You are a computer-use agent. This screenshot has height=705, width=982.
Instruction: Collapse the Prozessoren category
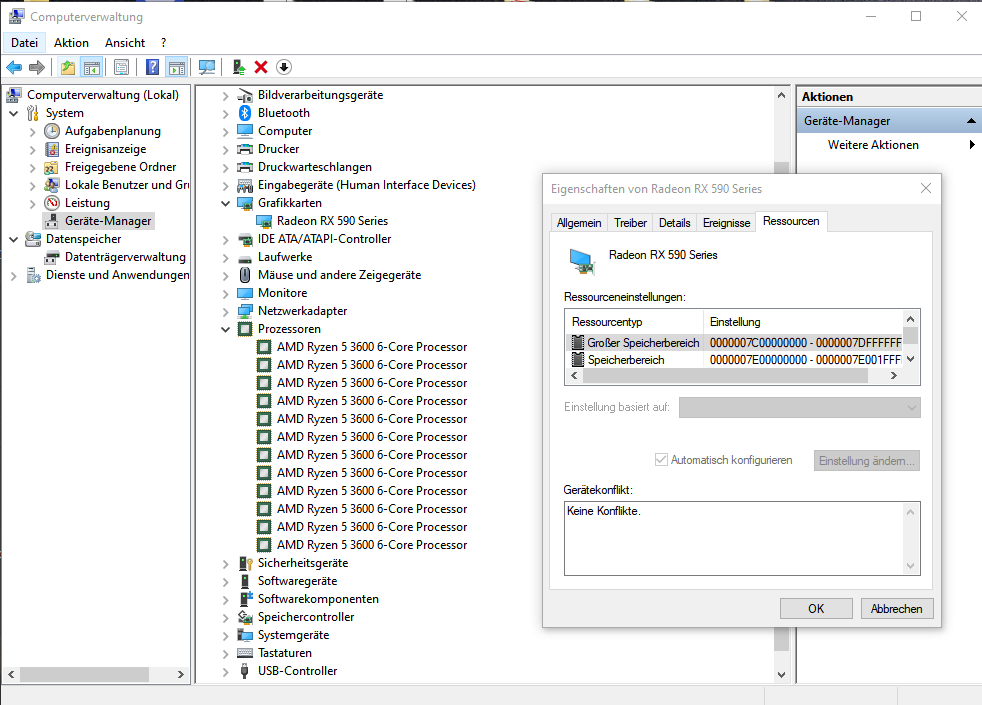pos(225,329)
